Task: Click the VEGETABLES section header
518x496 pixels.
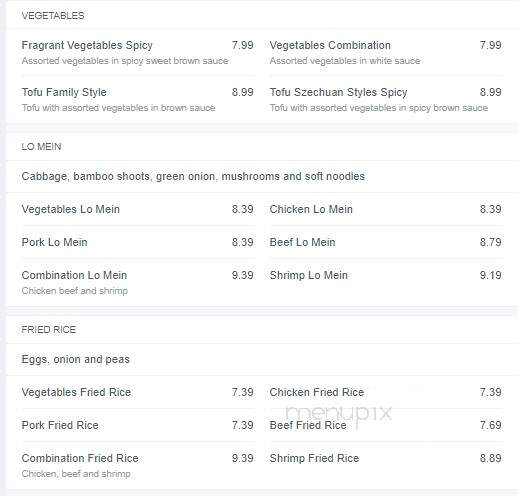Action: click(53, 16)
